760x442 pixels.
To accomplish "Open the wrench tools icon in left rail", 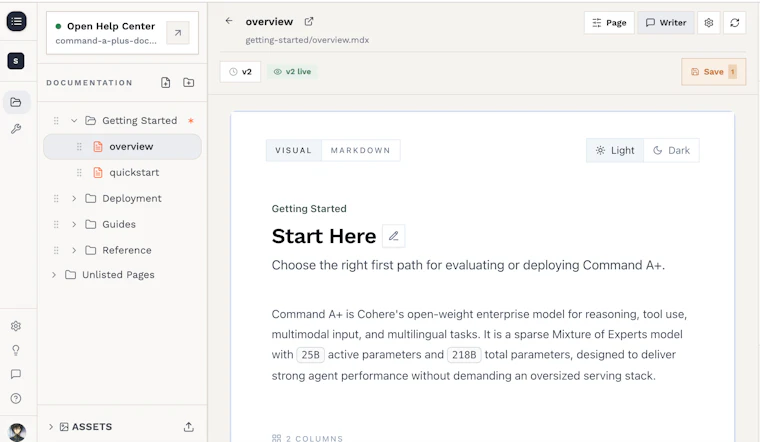I will [x=16, y=128].
